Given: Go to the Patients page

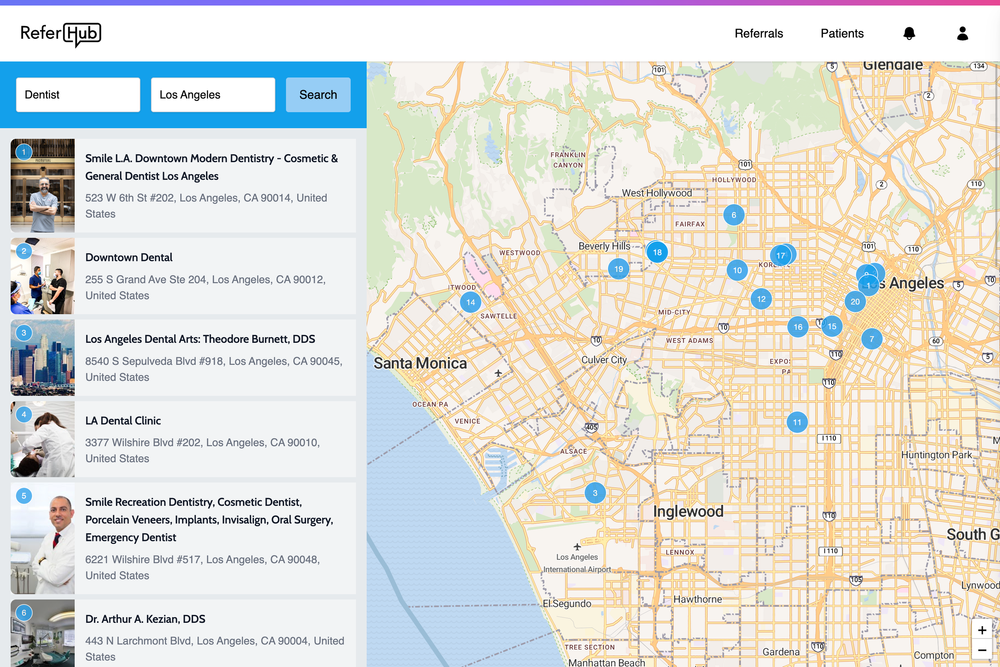Looking at the screenshot, I should tap(842, 34).
